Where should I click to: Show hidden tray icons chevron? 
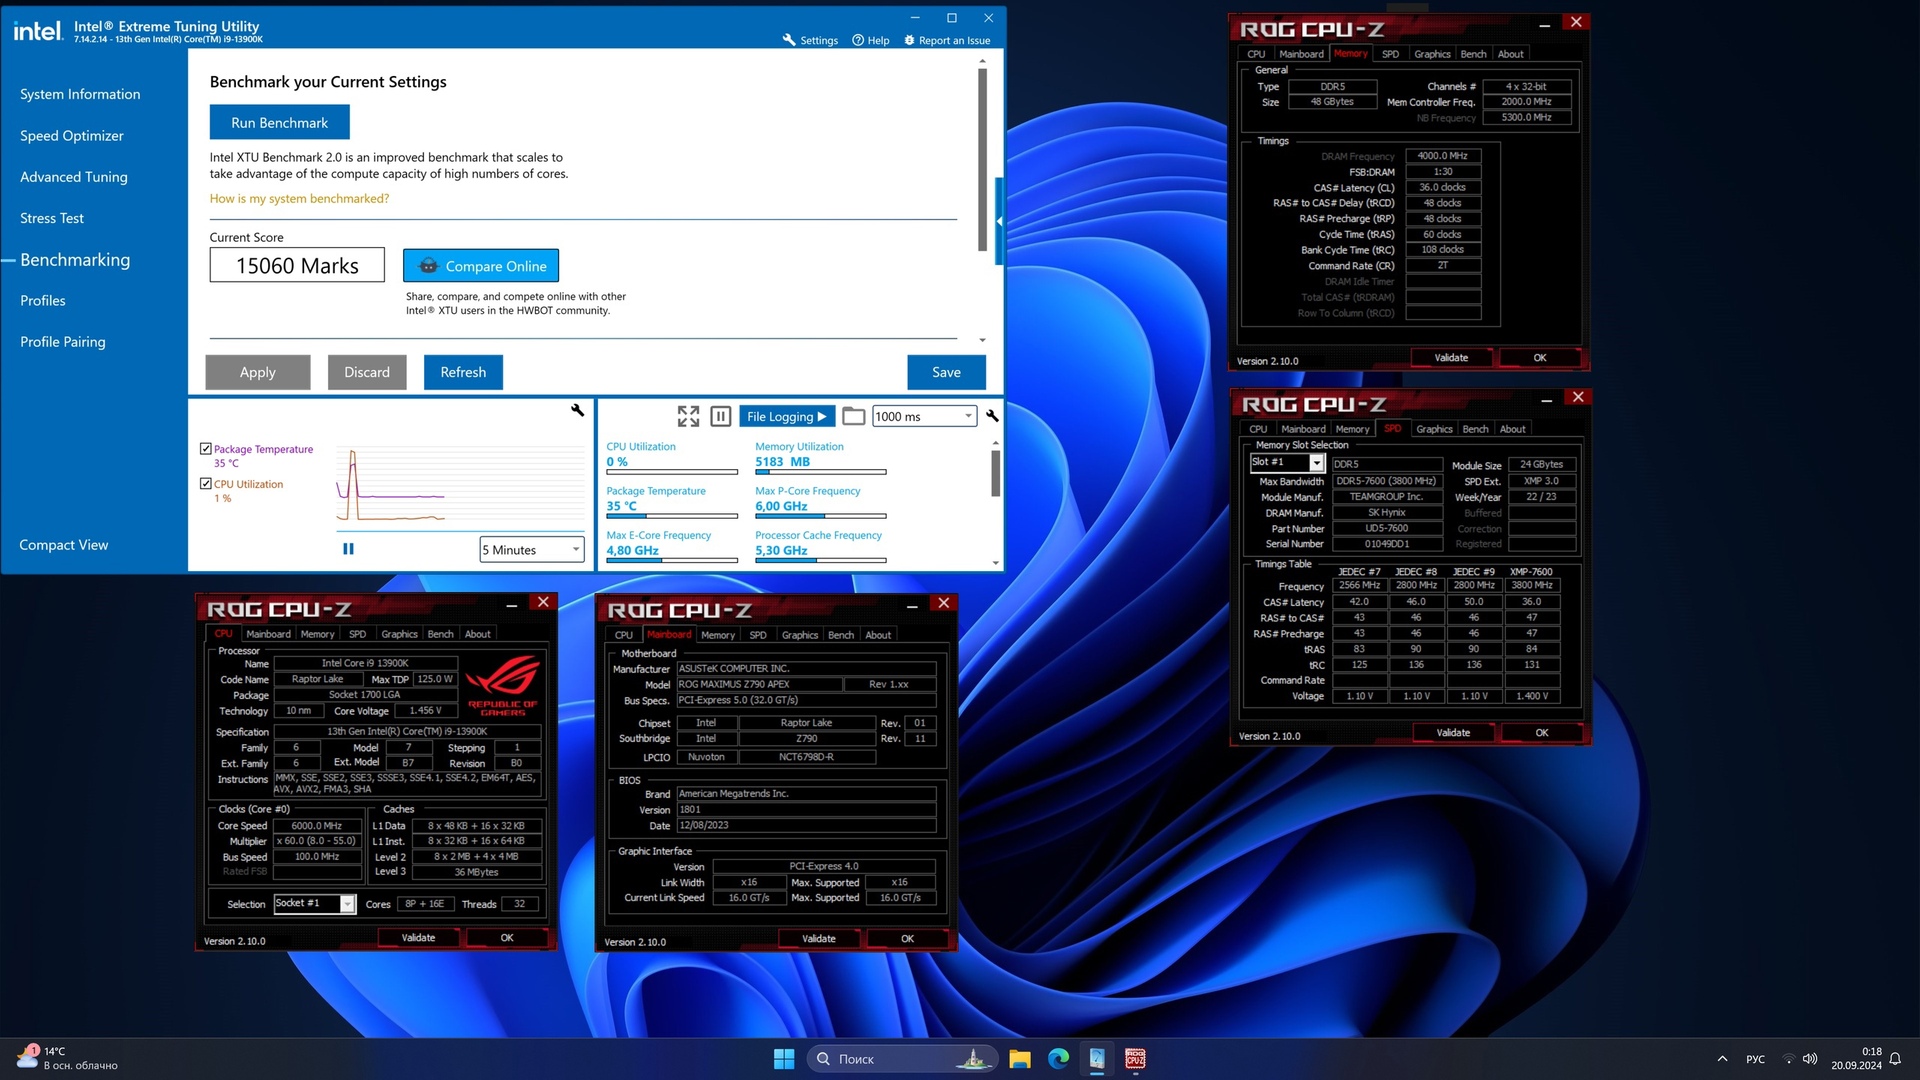point(1722,1059)
